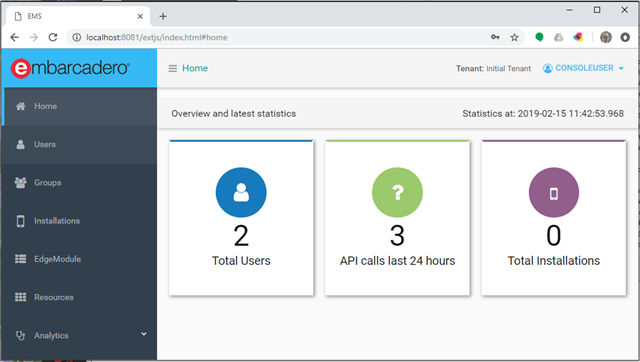Toggle the sidebar with hamburger icon
Screen dimensions: 640x362
[x=173, y=69]
